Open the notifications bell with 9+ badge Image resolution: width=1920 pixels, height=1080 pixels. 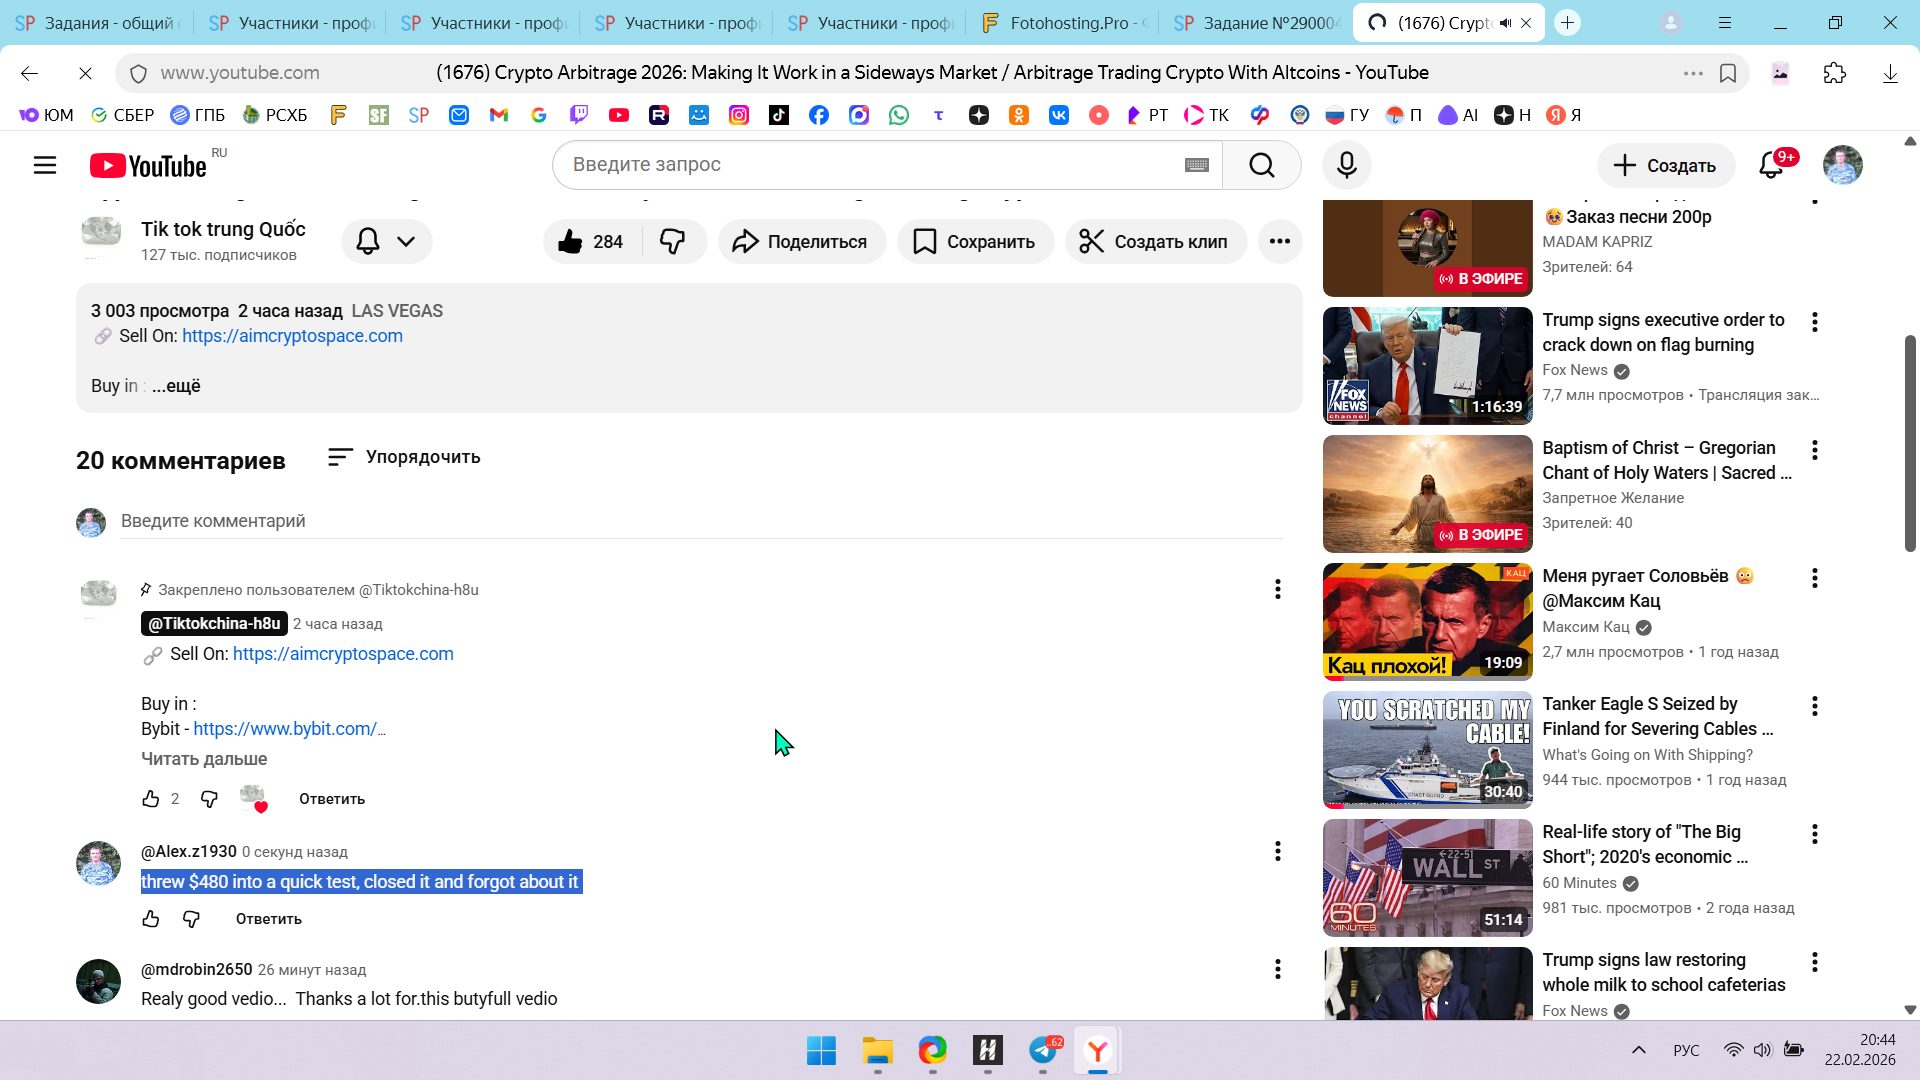(x=1771, y=165)
